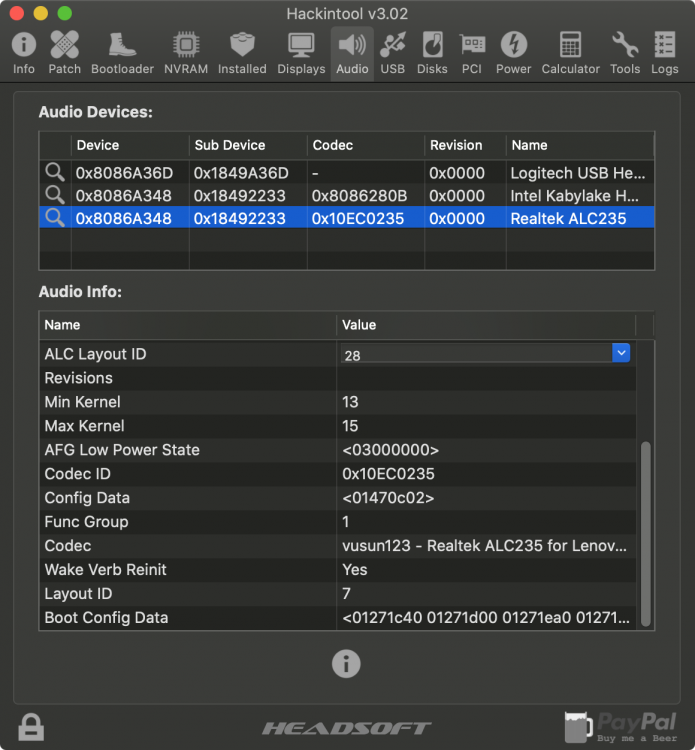Sort by Sub Device column header
The height and width of the screenshot is (750, 695).
tap(248, 145)
